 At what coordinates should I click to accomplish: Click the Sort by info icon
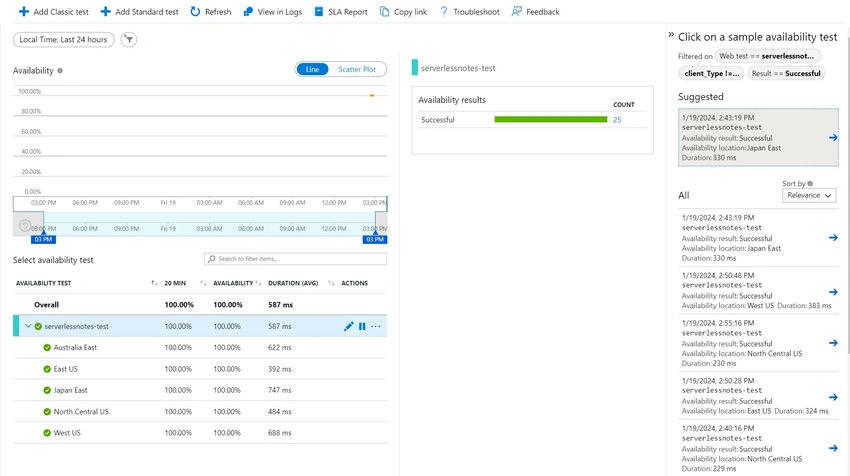click(x=810, y=184)
